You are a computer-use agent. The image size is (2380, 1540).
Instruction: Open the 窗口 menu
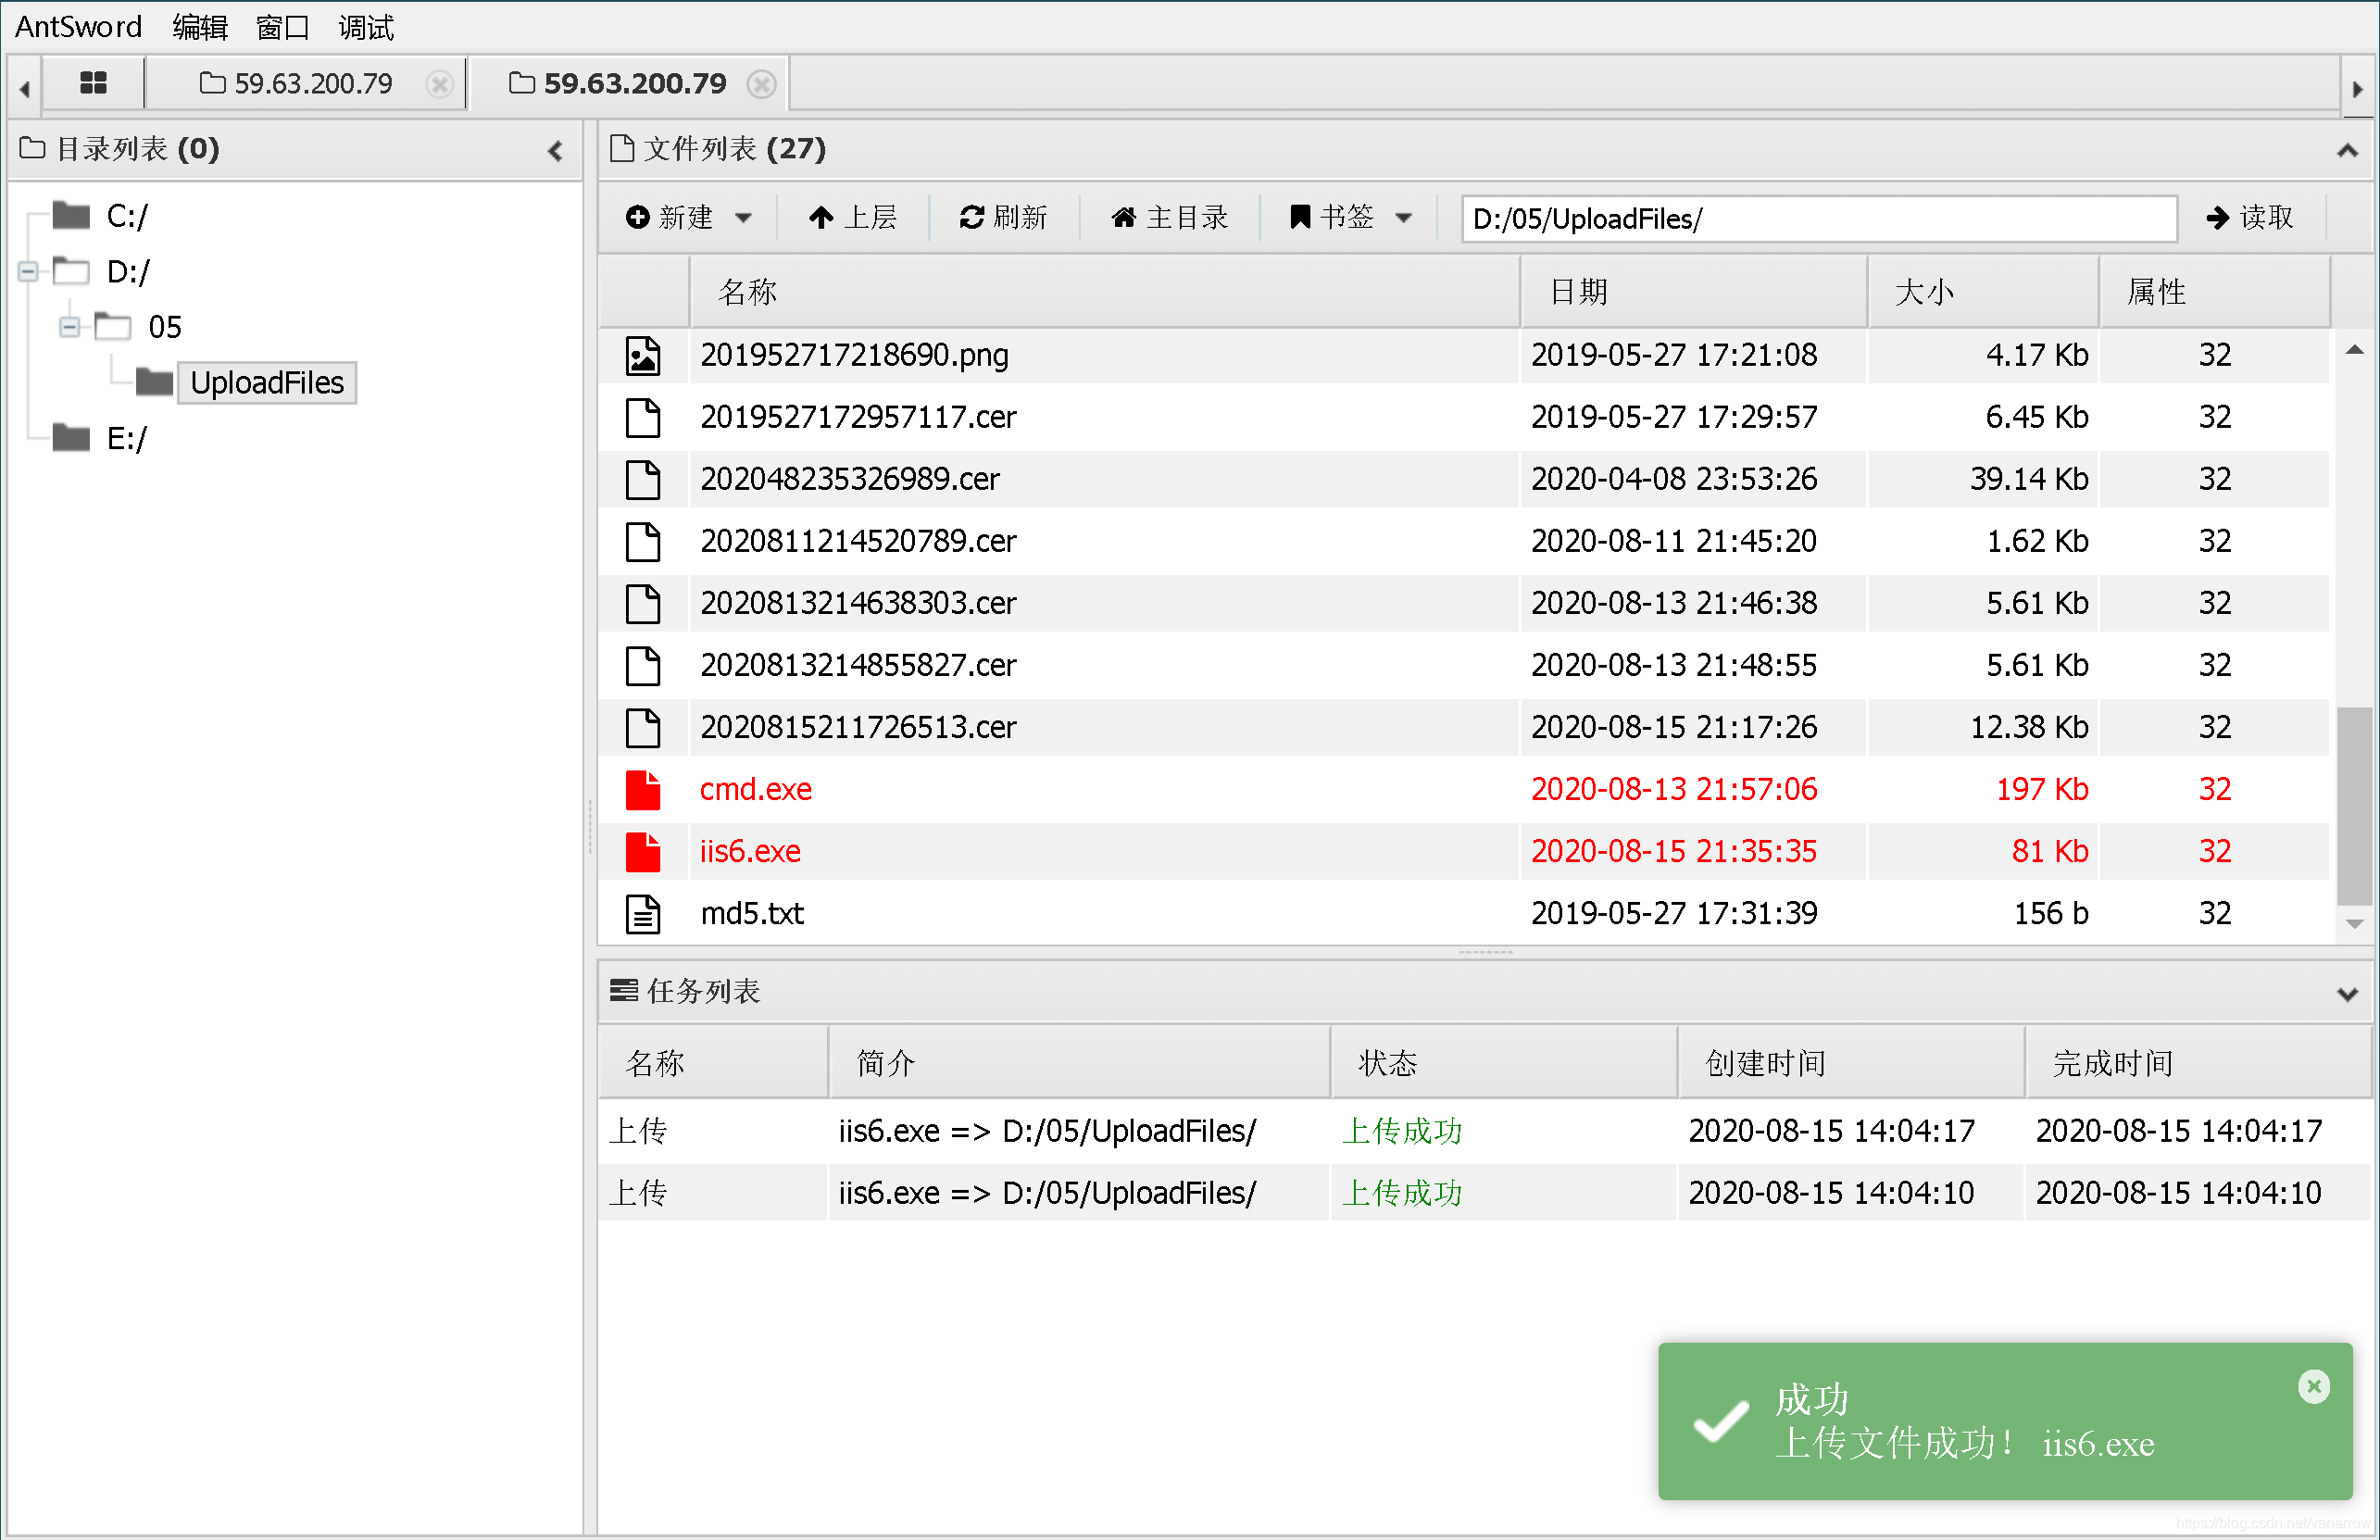tap(283, 27)
